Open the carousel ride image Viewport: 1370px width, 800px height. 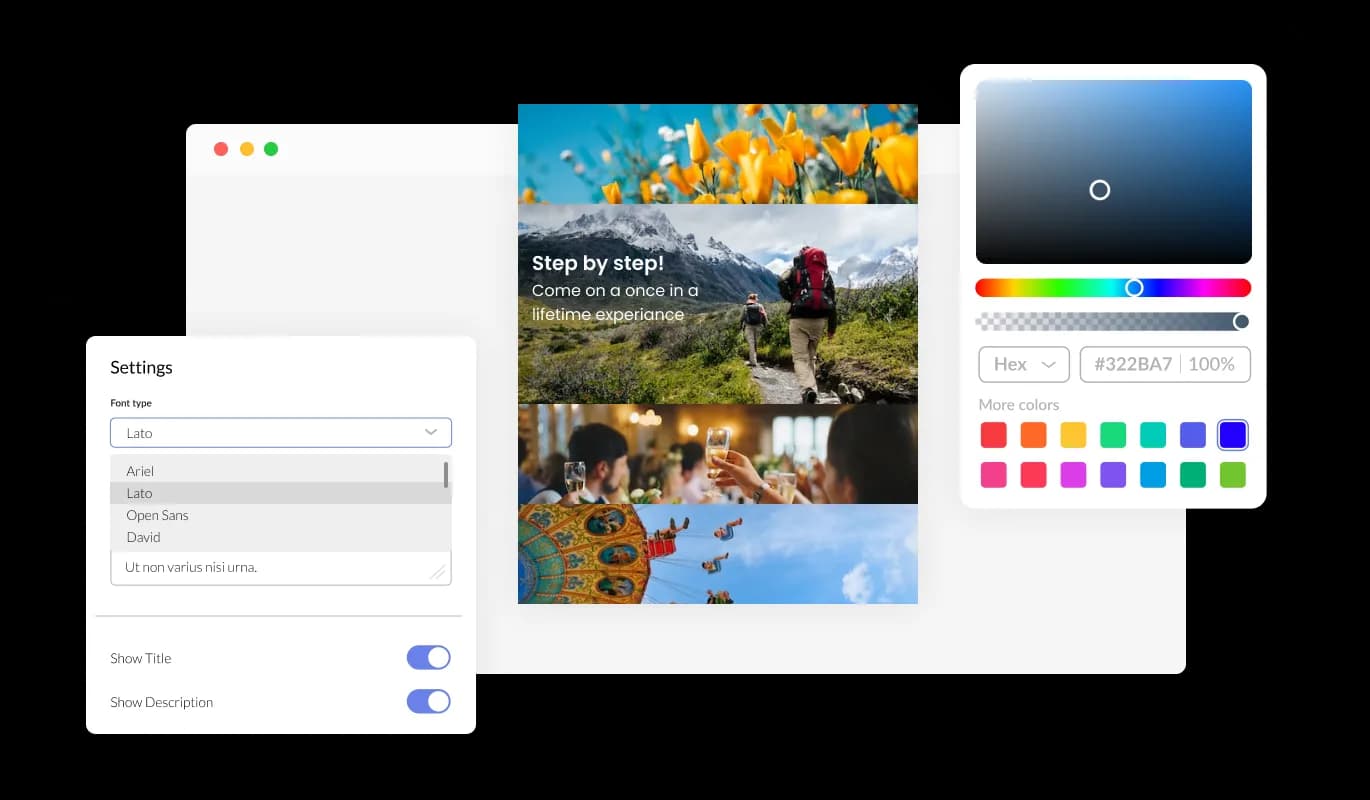[x=717, y=554]
